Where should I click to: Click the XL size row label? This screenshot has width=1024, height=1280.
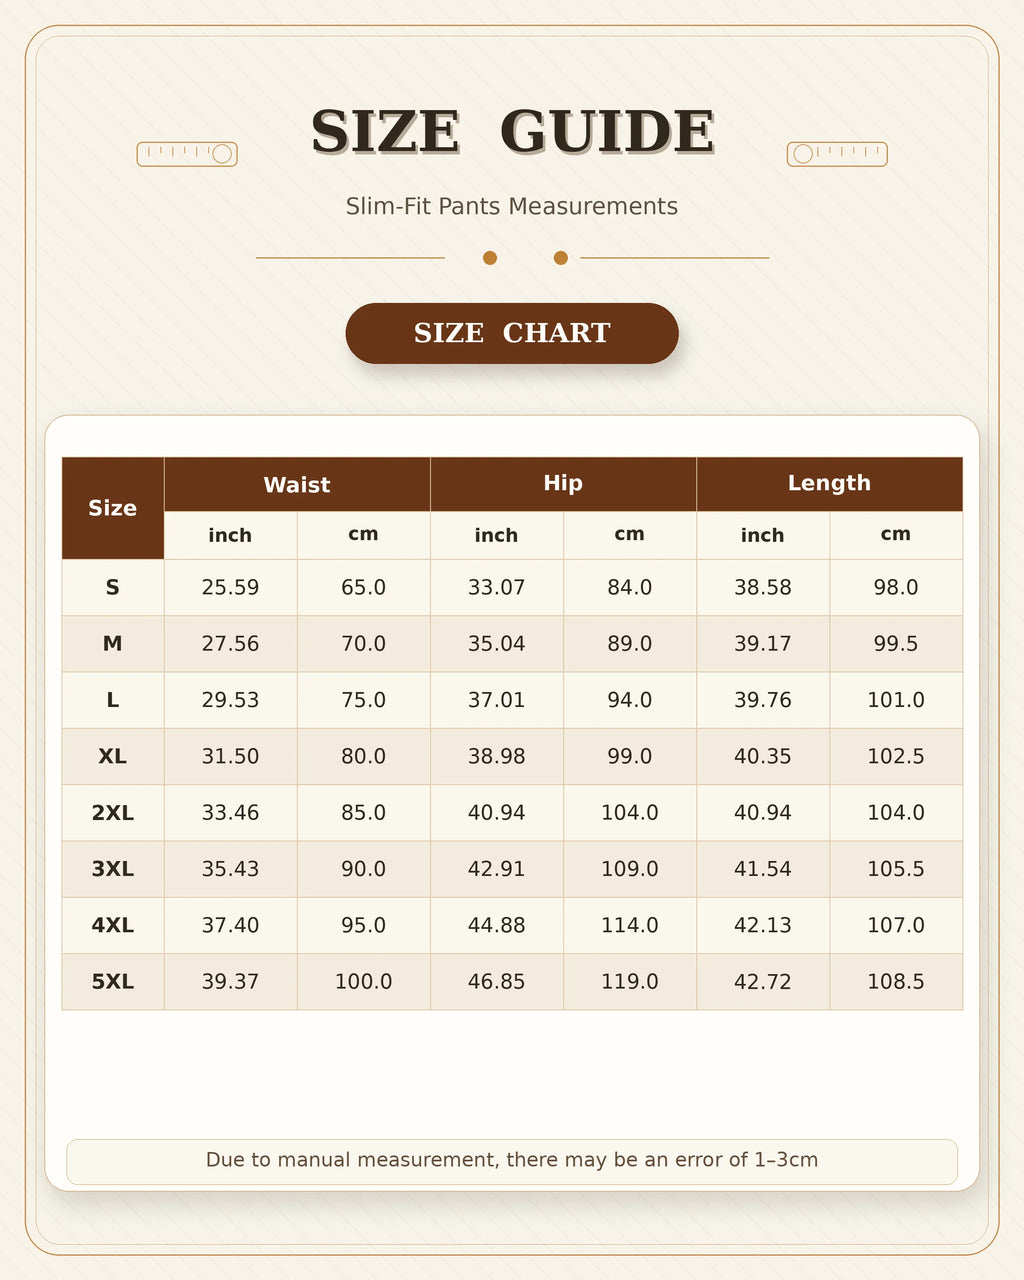(x=113, y=756)
